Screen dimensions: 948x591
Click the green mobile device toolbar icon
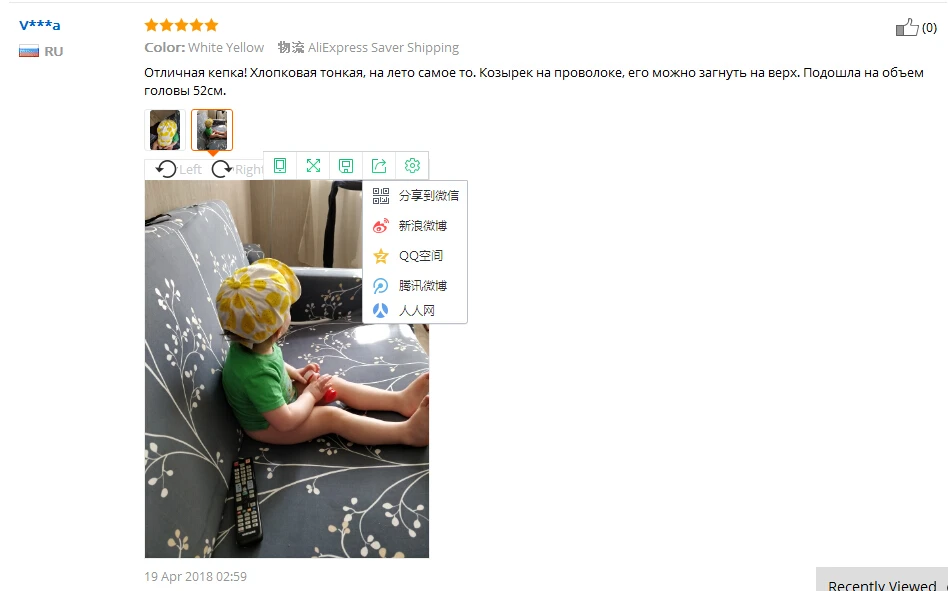click(x=280, y=166)
